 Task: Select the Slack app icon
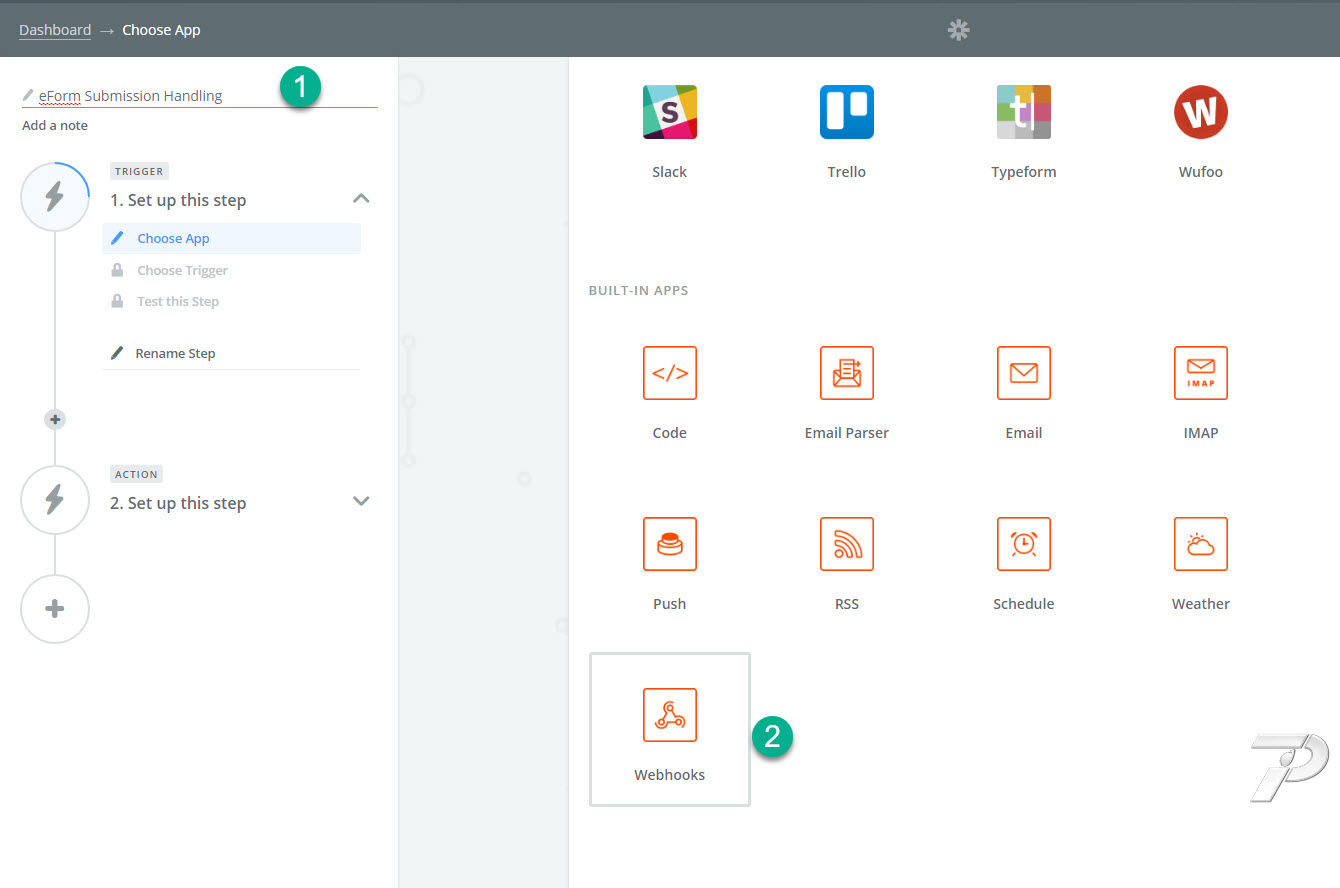pyautogui.click(x=669, y=112)
